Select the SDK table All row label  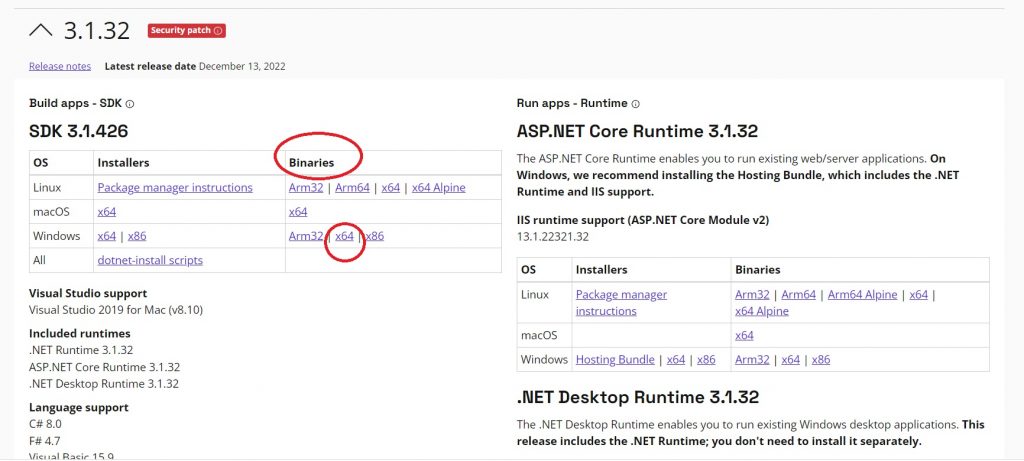(39, 260)
